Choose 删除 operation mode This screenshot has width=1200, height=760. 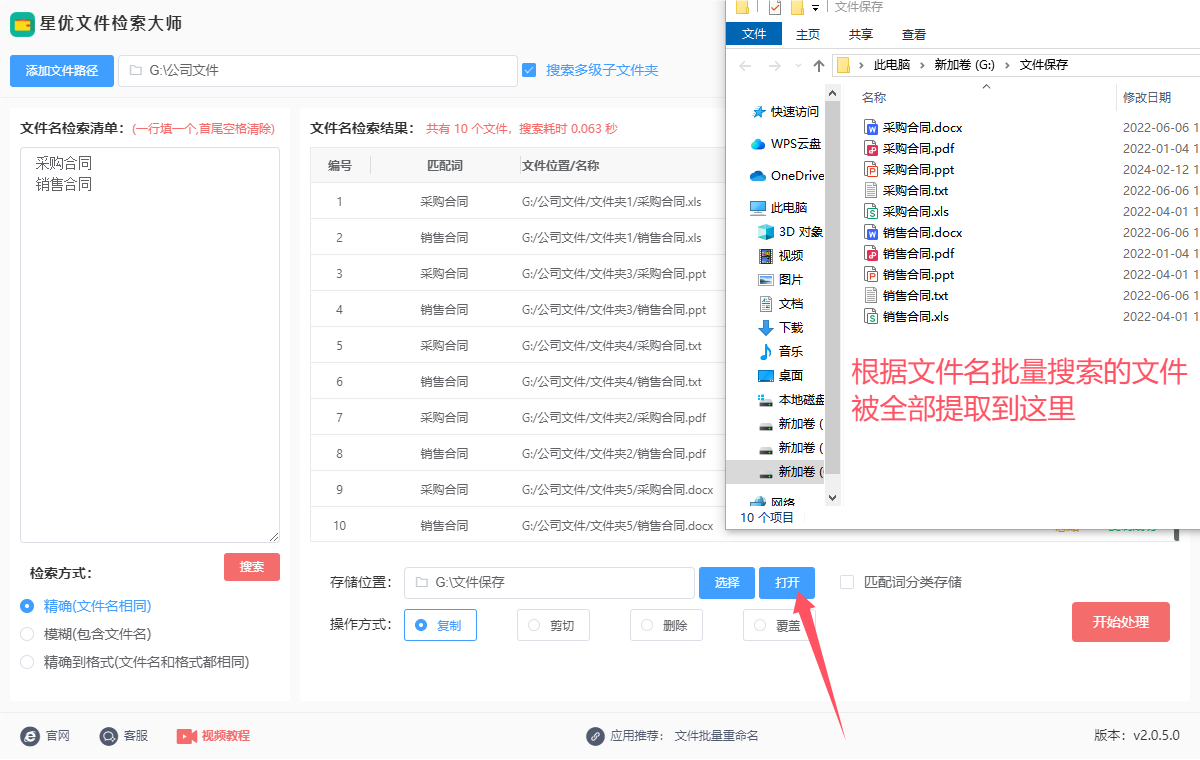[x=666, y=625]
